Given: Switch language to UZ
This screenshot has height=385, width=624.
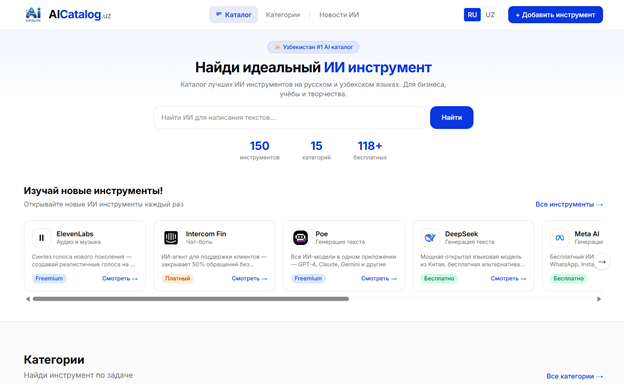Looking at the screenshot, I should pyautogui.click(x=490, y=15).
